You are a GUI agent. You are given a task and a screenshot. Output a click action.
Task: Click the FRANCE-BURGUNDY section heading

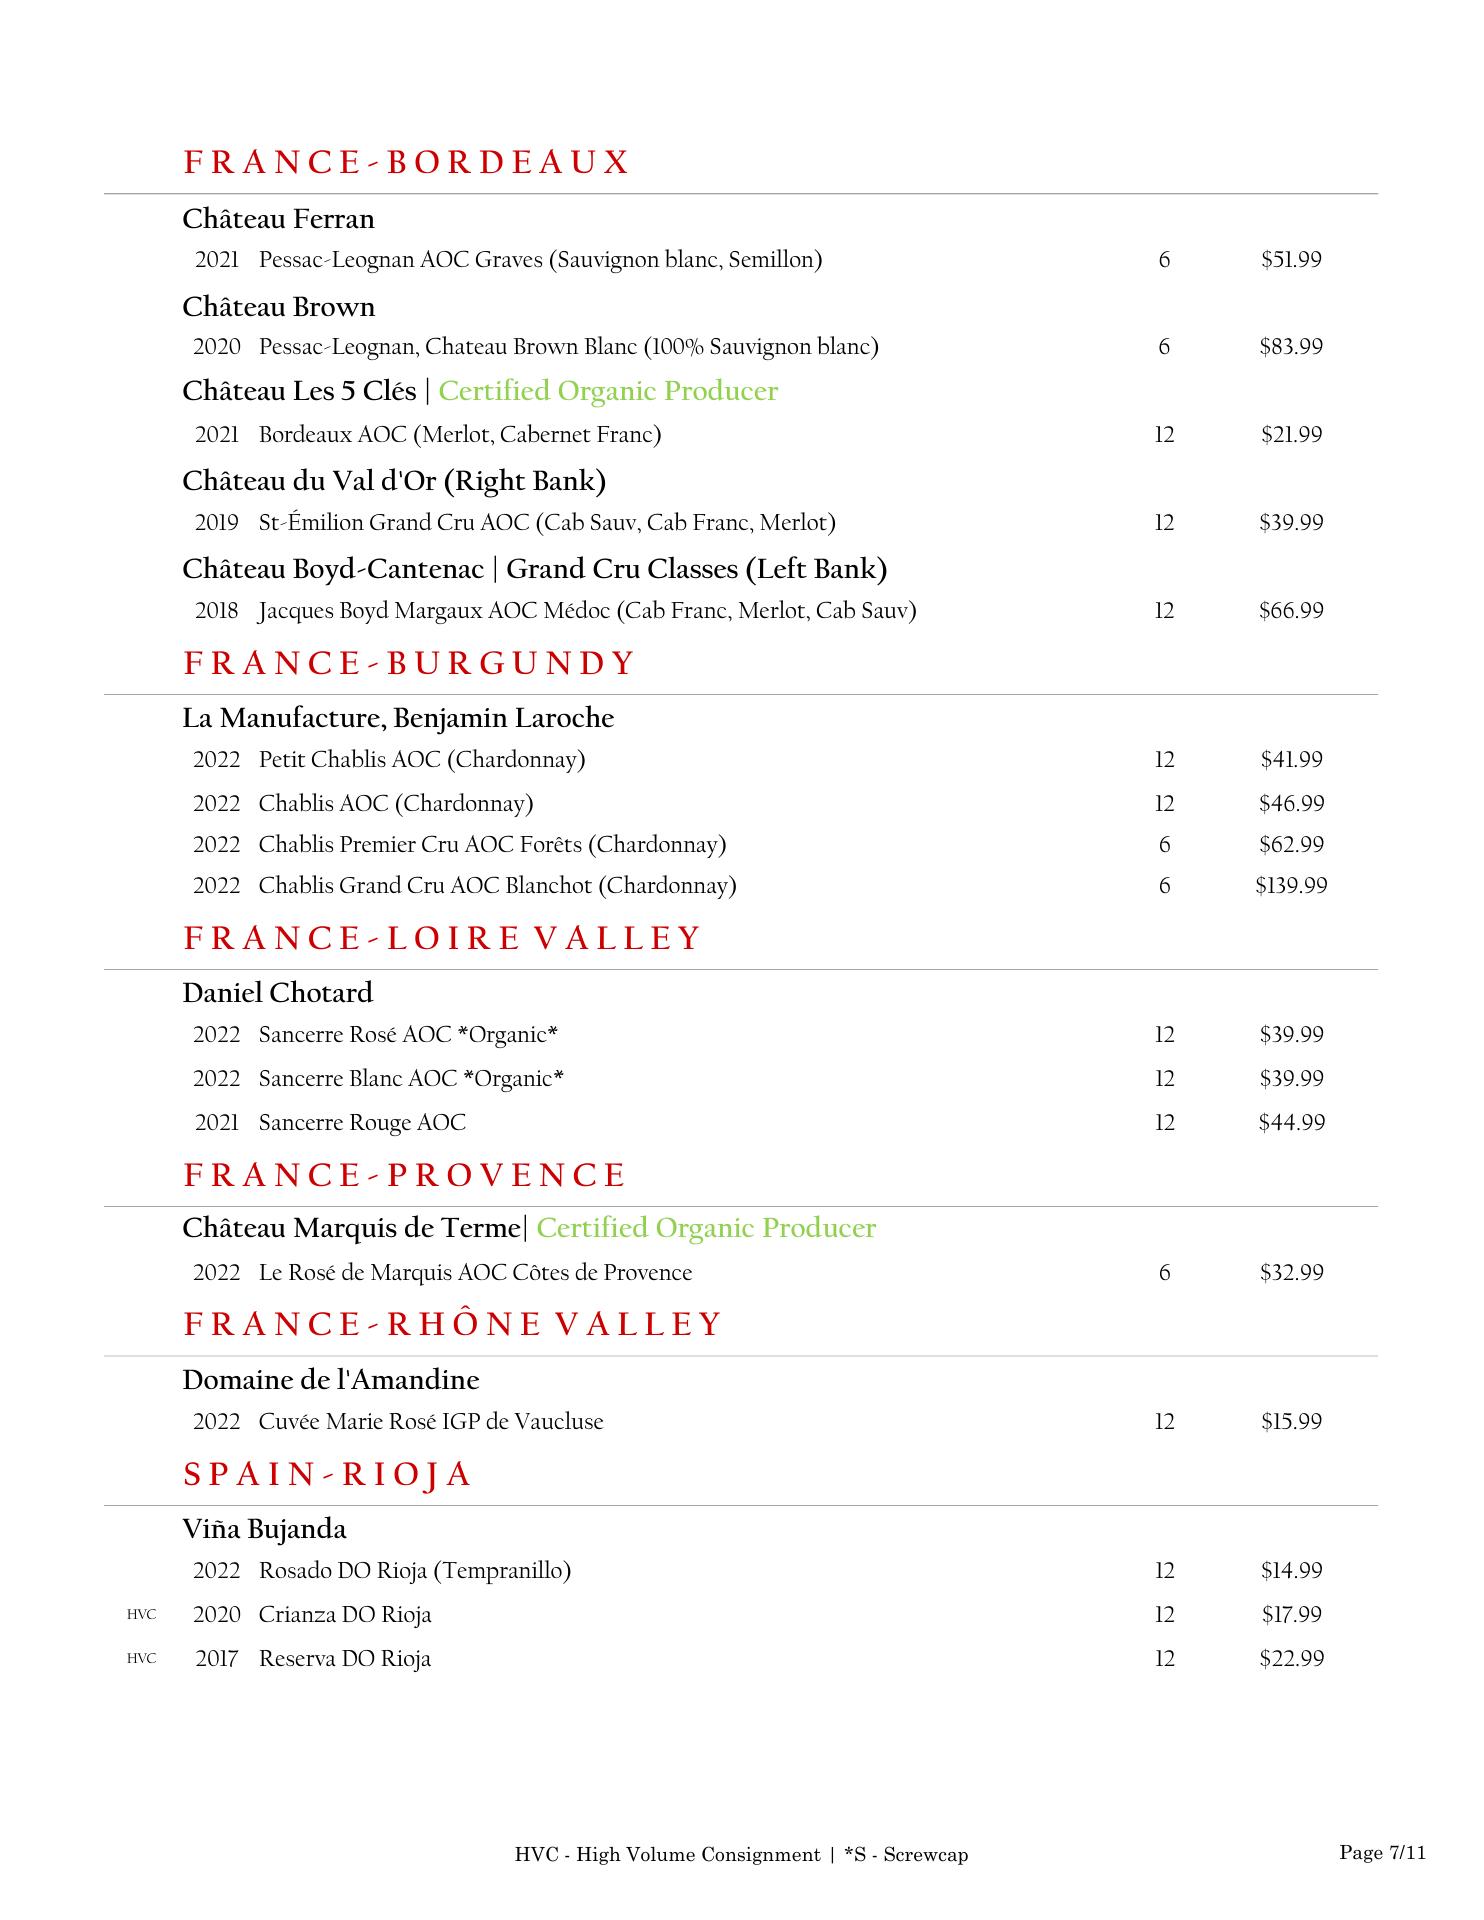point(409,663)
